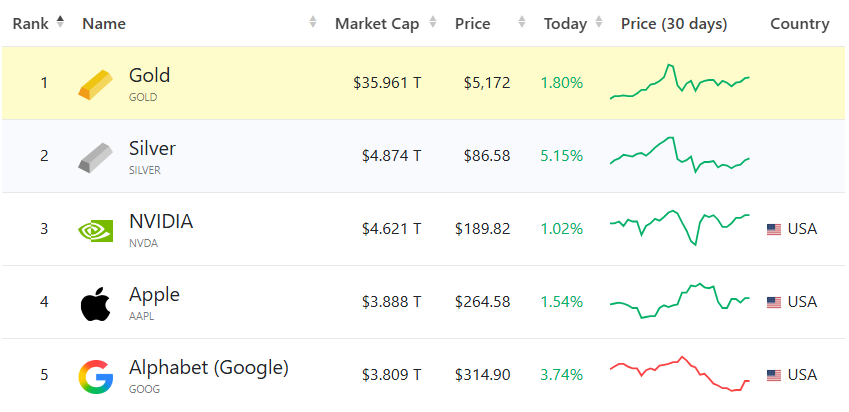Open the Alphabet (Google) company link
The image size is (849, 412).
[x=208, y=368]
